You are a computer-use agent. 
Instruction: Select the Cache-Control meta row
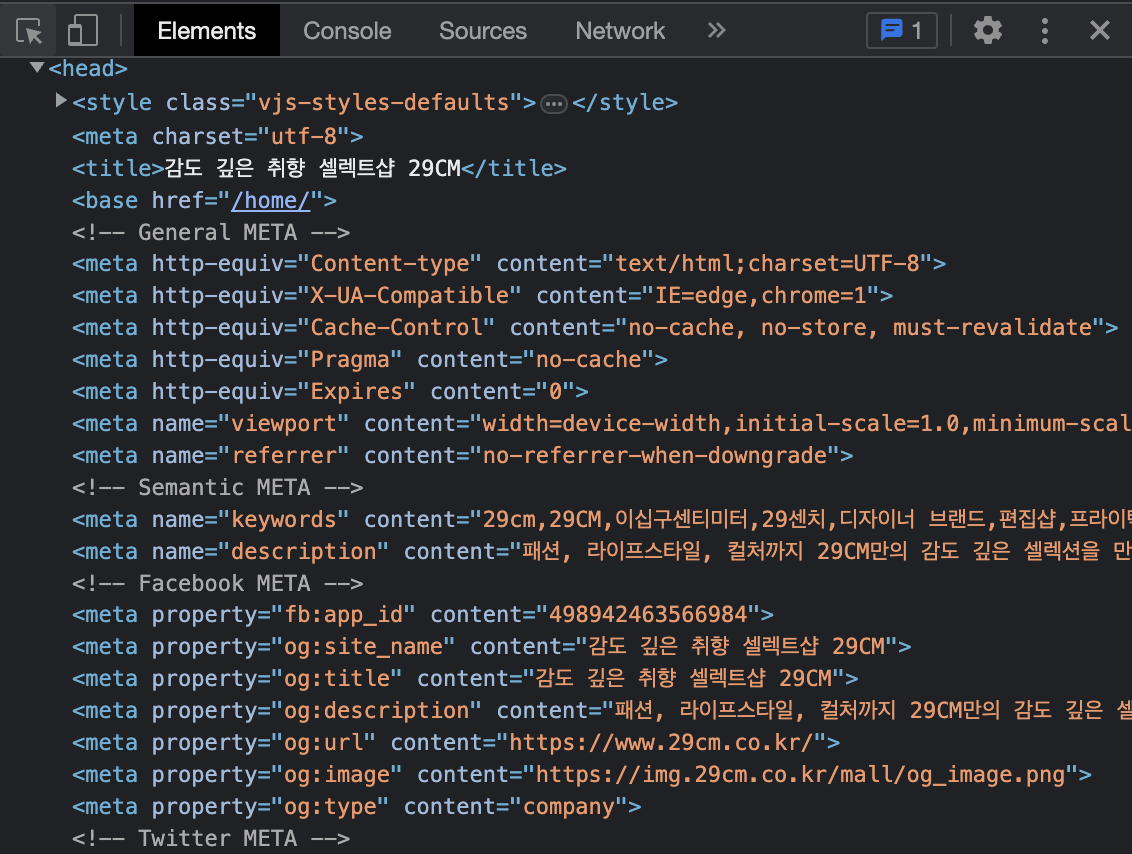click(595, 327)
